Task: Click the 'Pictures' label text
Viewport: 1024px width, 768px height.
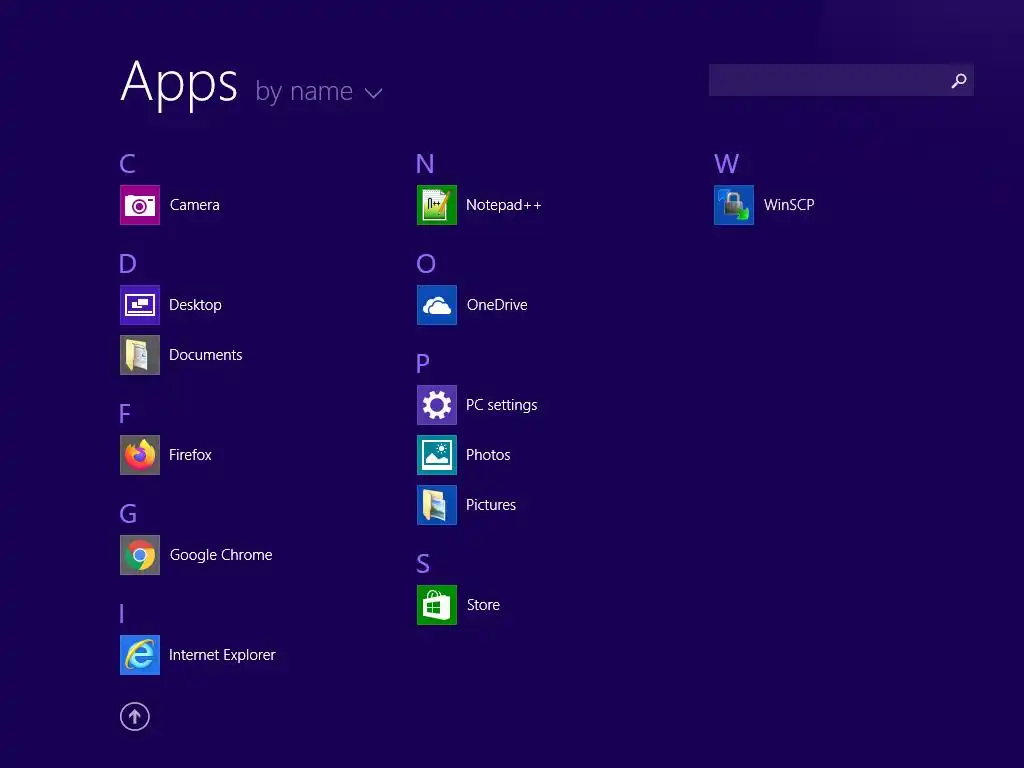Action: pos(490,505)
